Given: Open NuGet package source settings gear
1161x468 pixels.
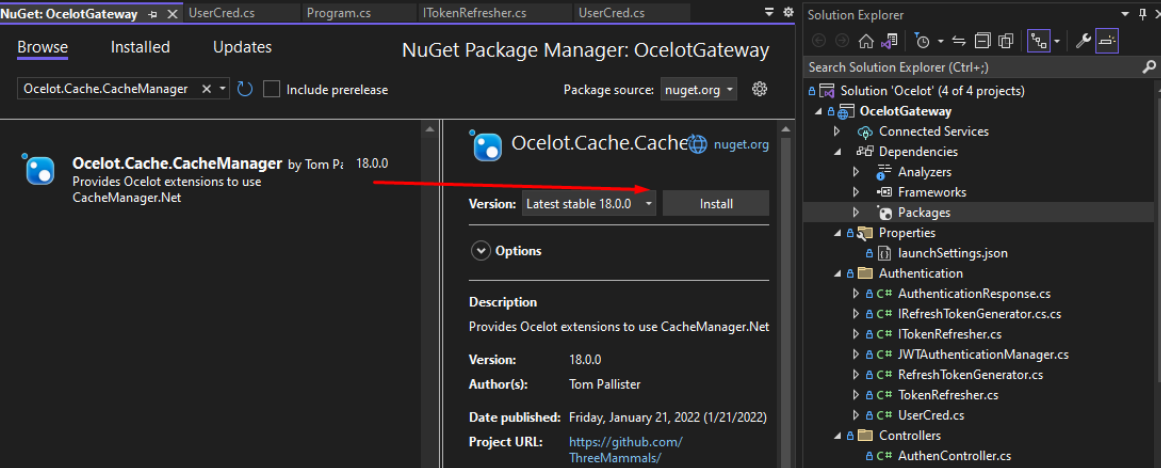Looking at the screenshot, I should click(x=759, y=89).
